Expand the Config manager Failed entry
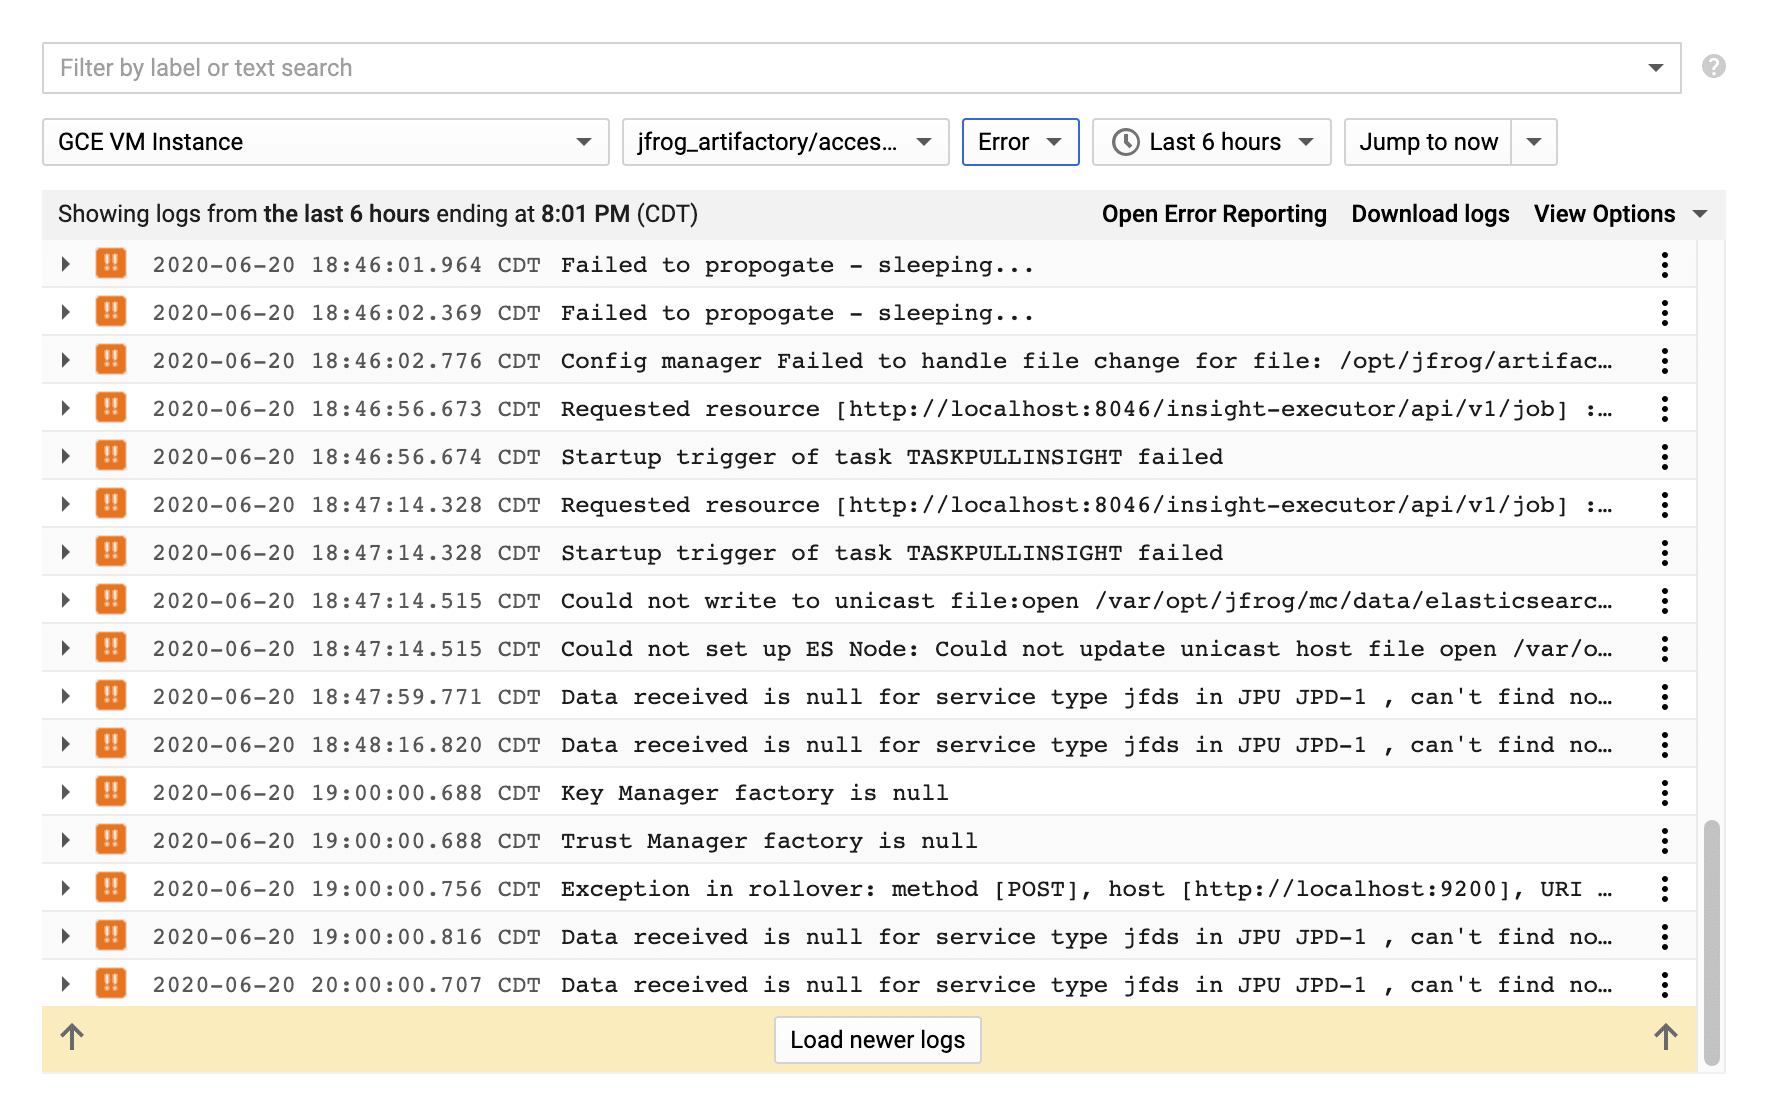This screenshot has width=1768, height=1116. click(x=66, y=360)
